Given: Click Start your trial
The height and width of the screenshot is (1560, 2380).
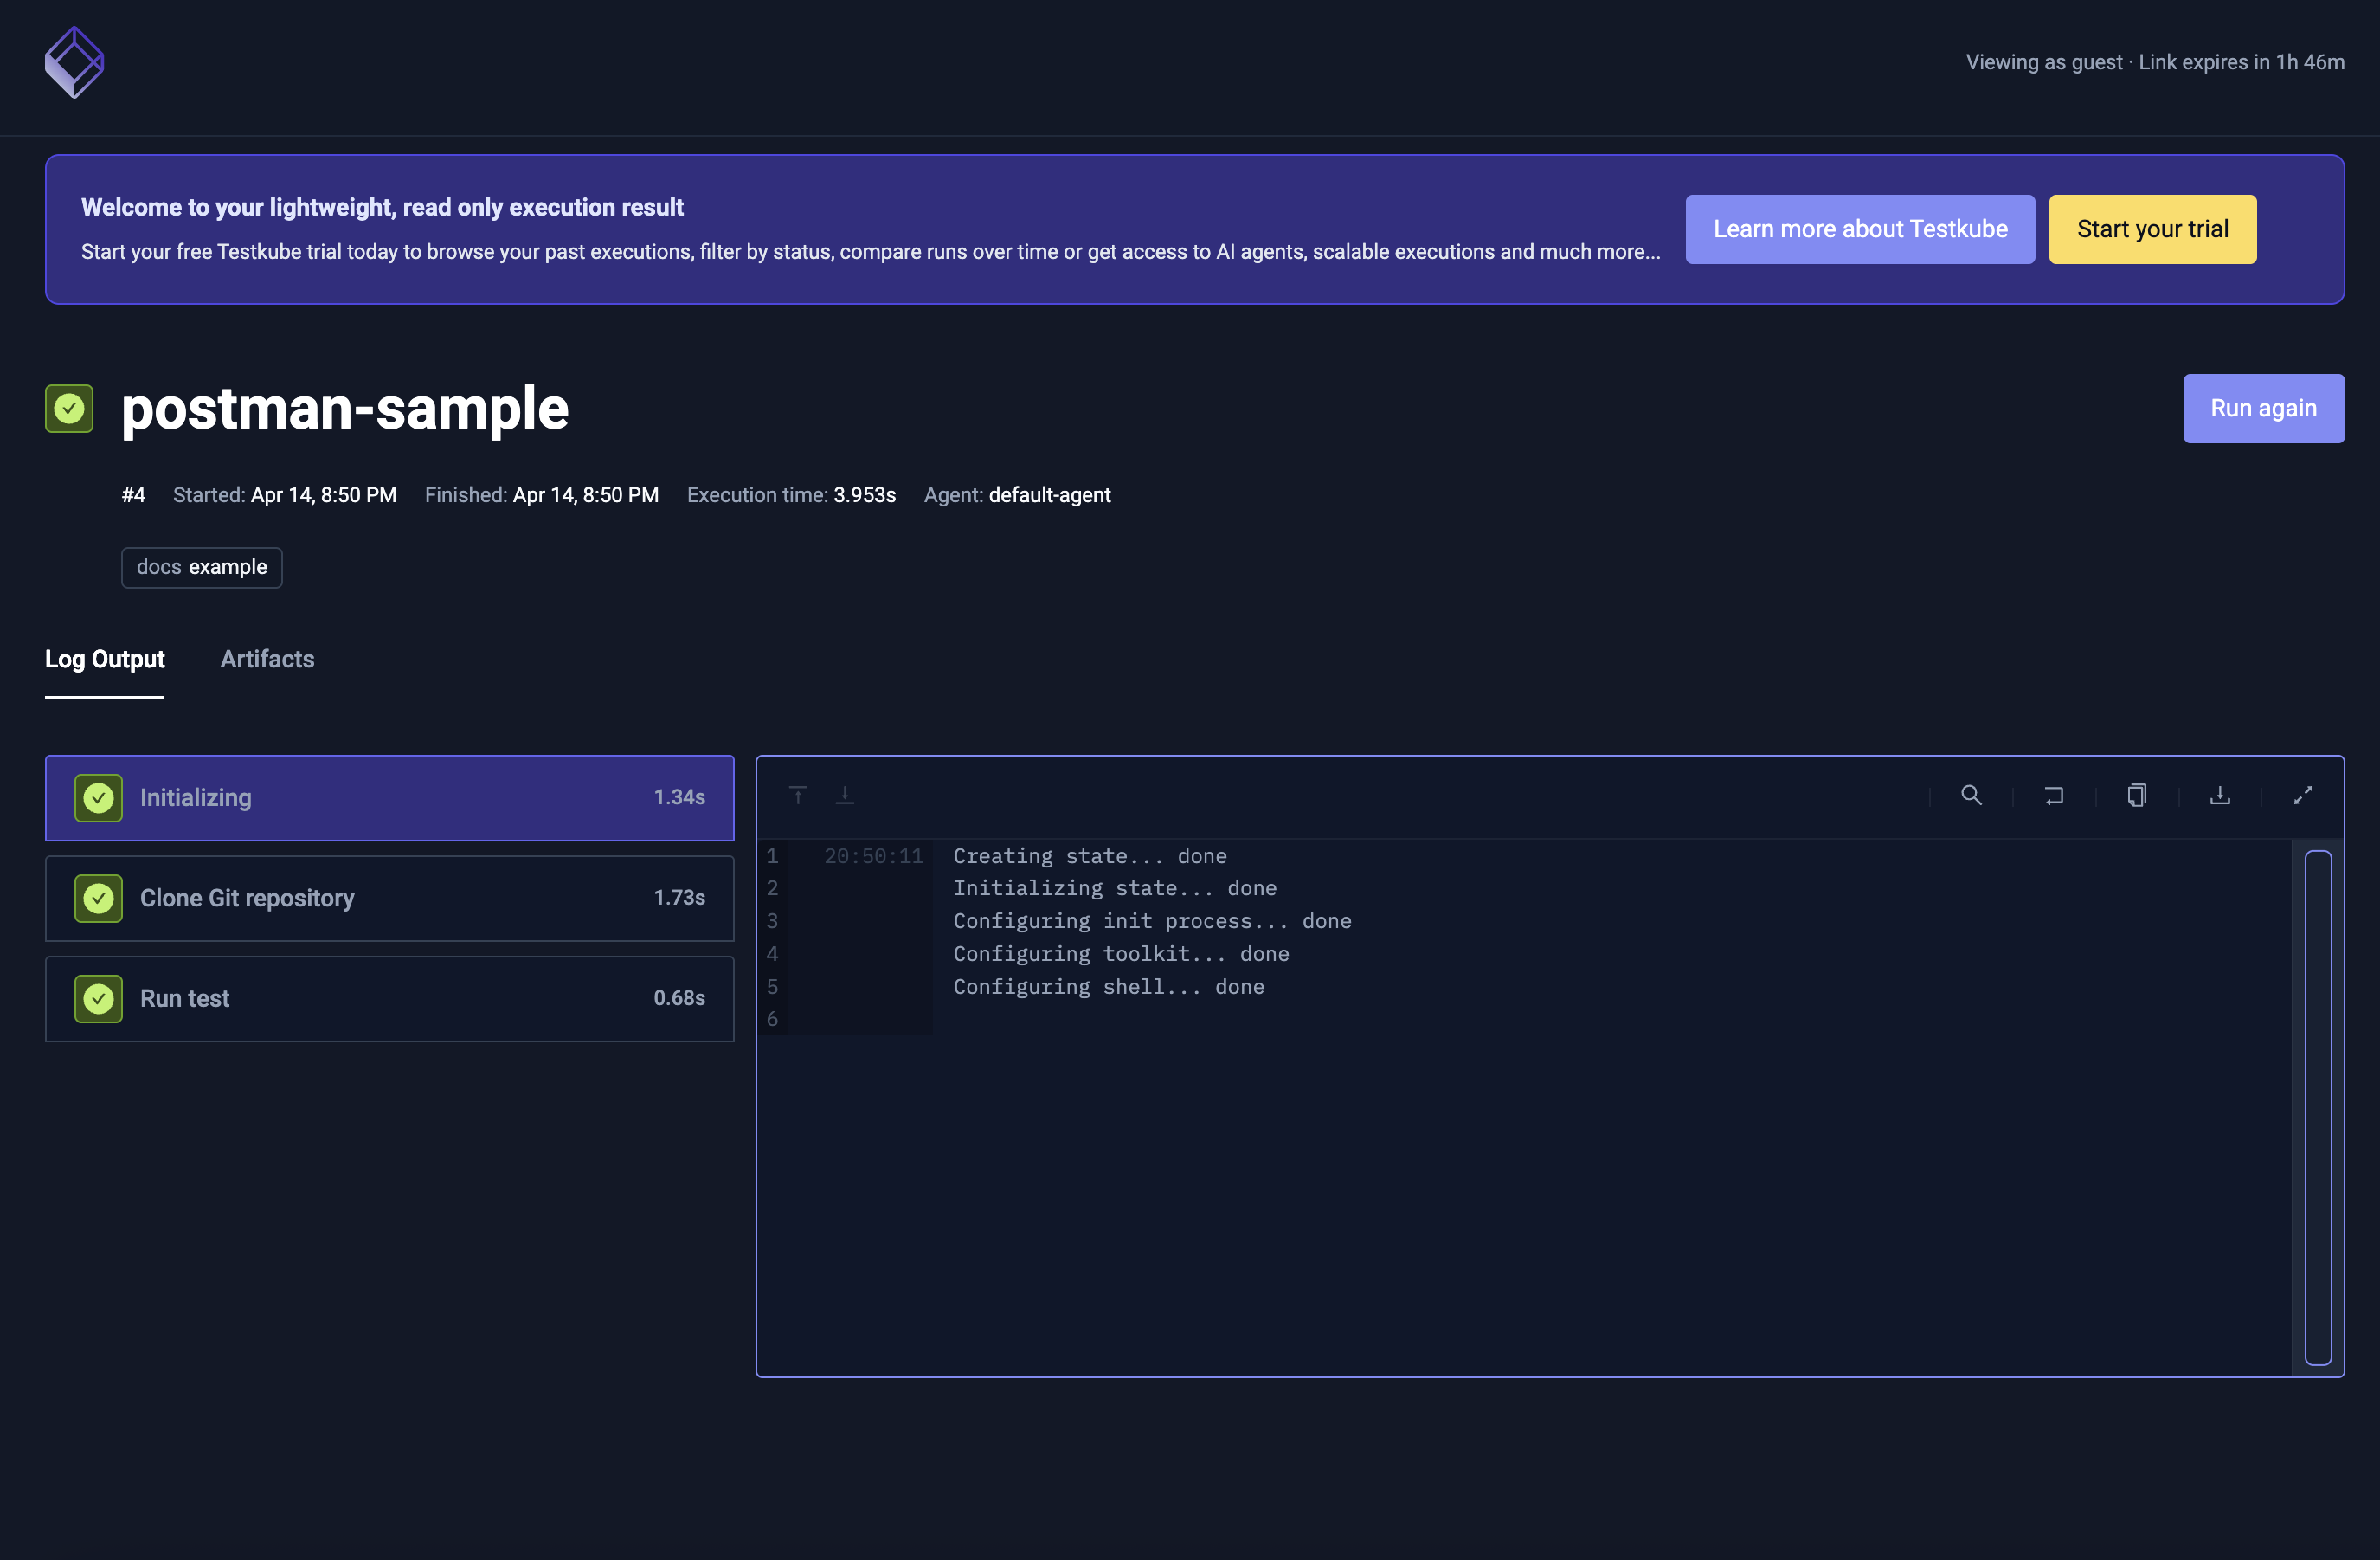Looking at the screenshot, I should [2152, 229].
